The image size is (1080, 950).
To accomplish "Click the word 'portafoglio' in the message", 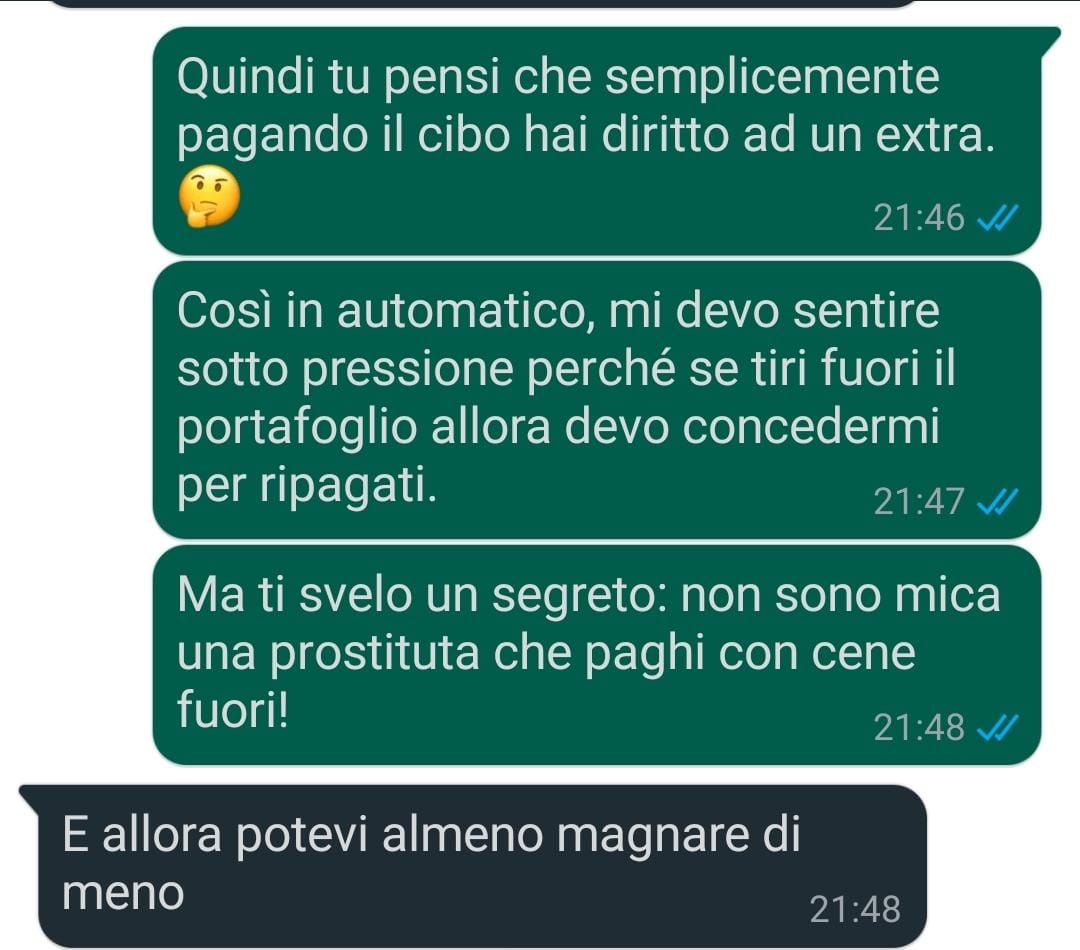I will pyautogui.click(x=297, y=428).
